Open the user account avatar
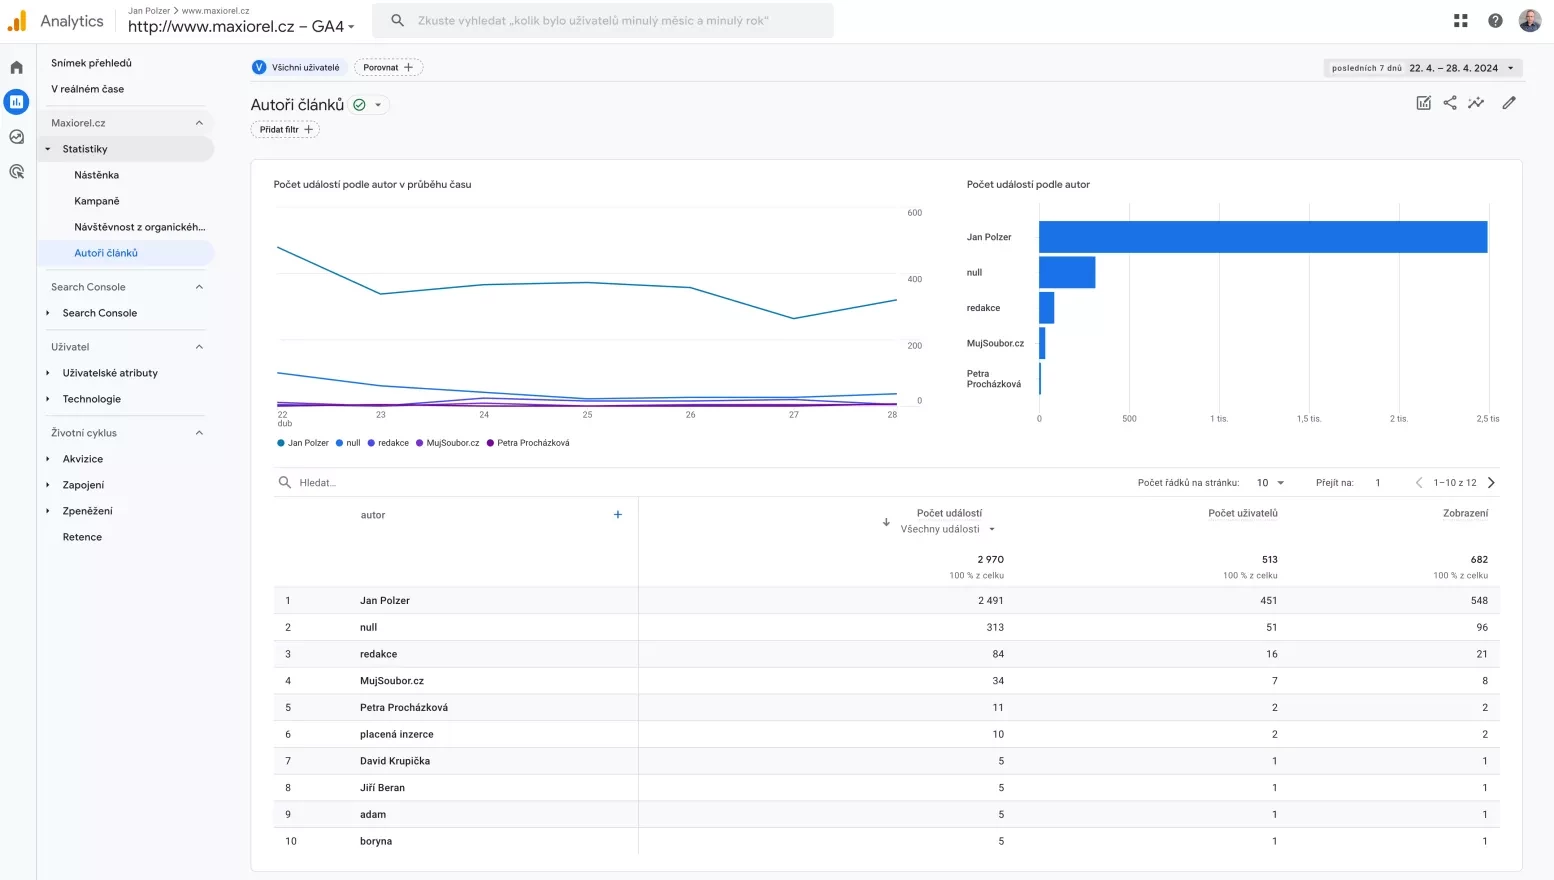 click(1530, 21)
